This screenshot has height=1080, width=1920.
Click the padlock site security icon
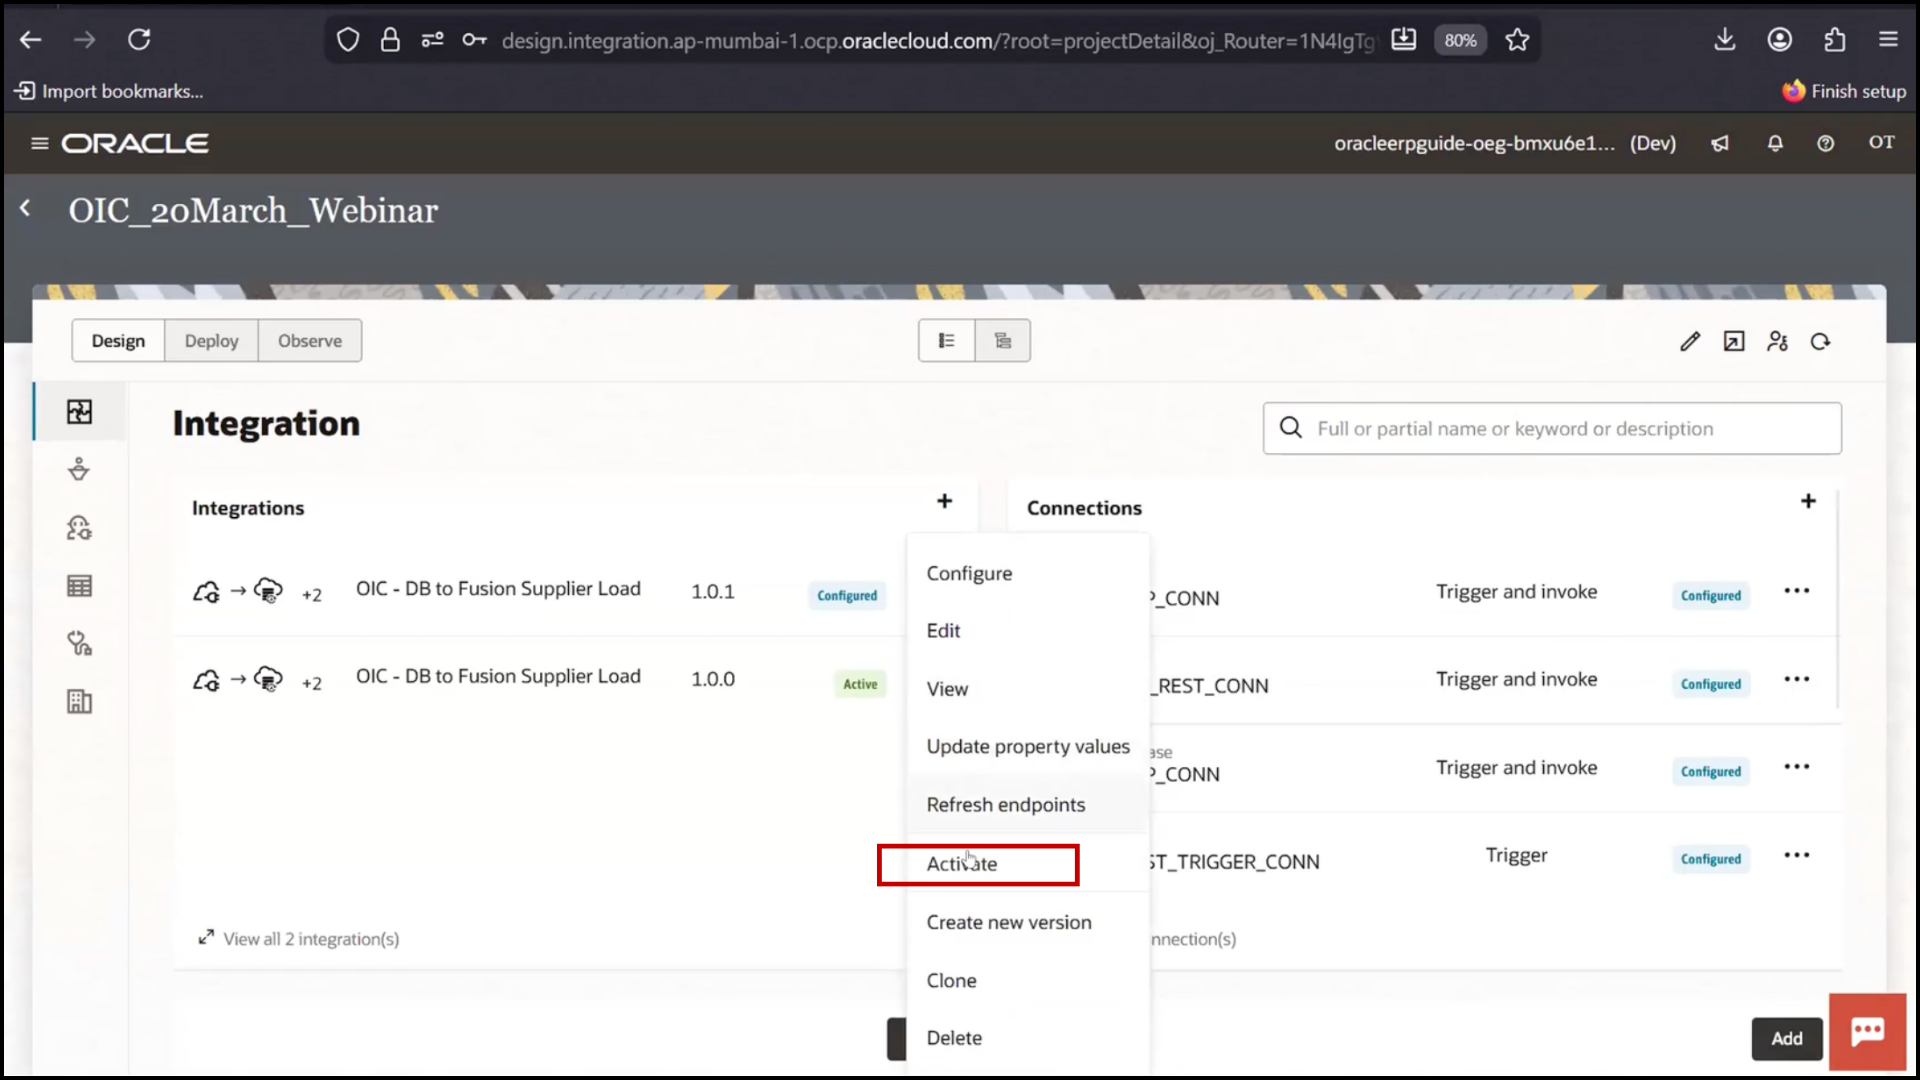(x=390, y=40)
